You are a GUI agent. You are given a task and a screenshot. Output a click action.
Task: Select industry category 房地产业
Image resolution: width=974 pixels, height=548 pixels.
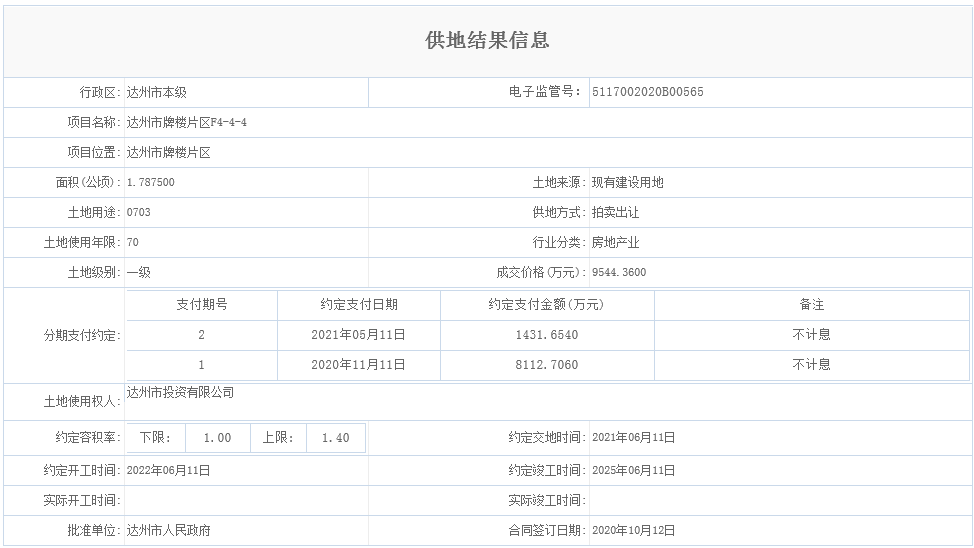click(615, 242)
